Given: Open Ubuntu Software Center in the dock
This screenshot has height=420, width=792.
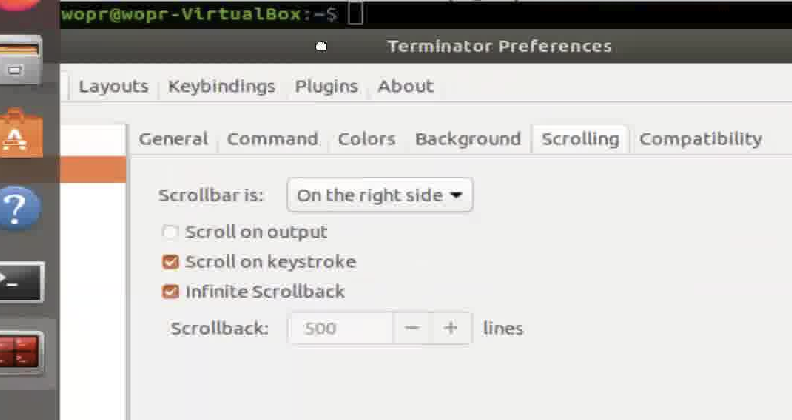Looking at the screenshot, I should point(20,133).
